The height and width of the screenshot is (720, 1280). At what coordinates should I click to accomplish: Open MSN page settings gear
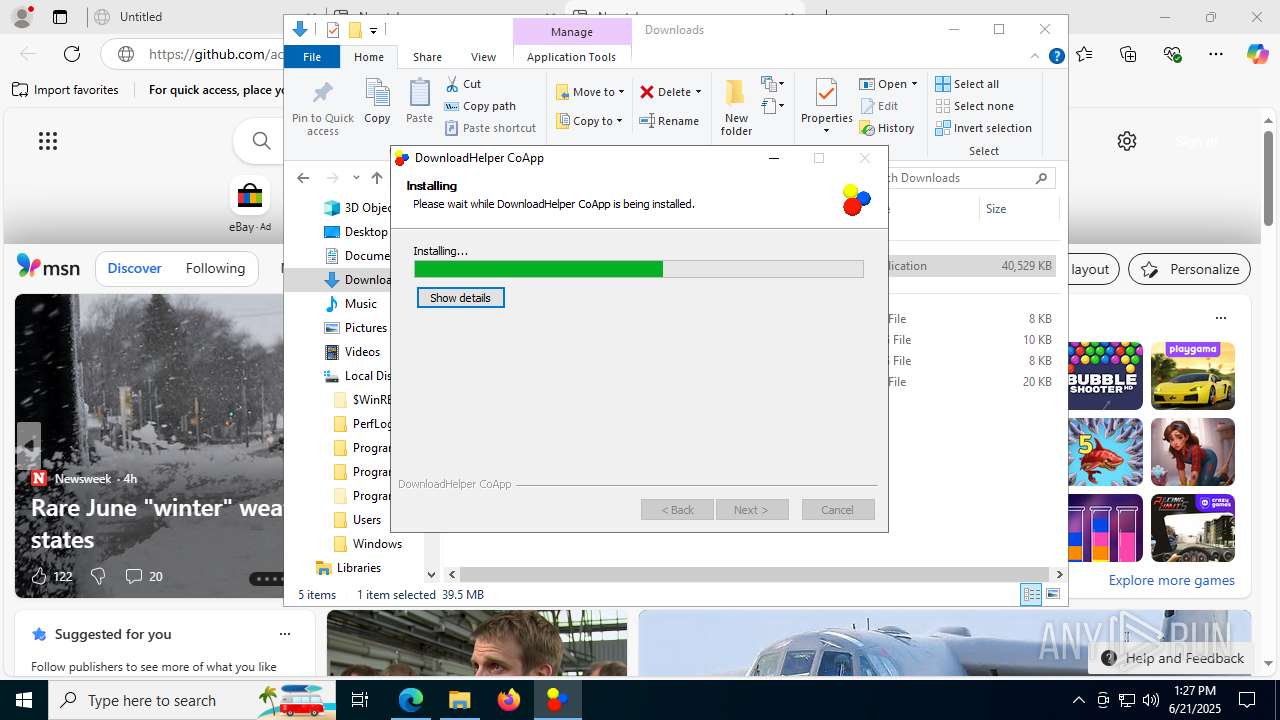[1127, 141]
